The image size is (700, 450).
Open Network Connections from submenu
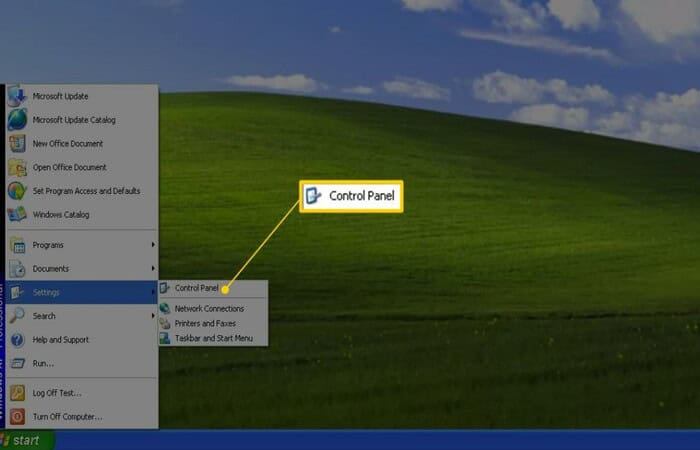click(x=213, y=308)
